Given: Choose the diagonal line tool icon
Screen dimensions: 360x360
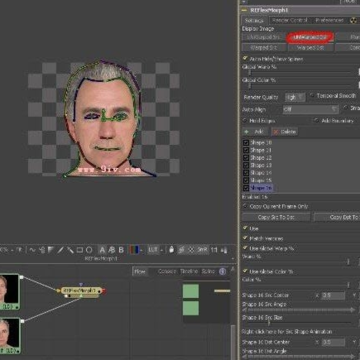Looking at the screenshot, I should (60, 250).
